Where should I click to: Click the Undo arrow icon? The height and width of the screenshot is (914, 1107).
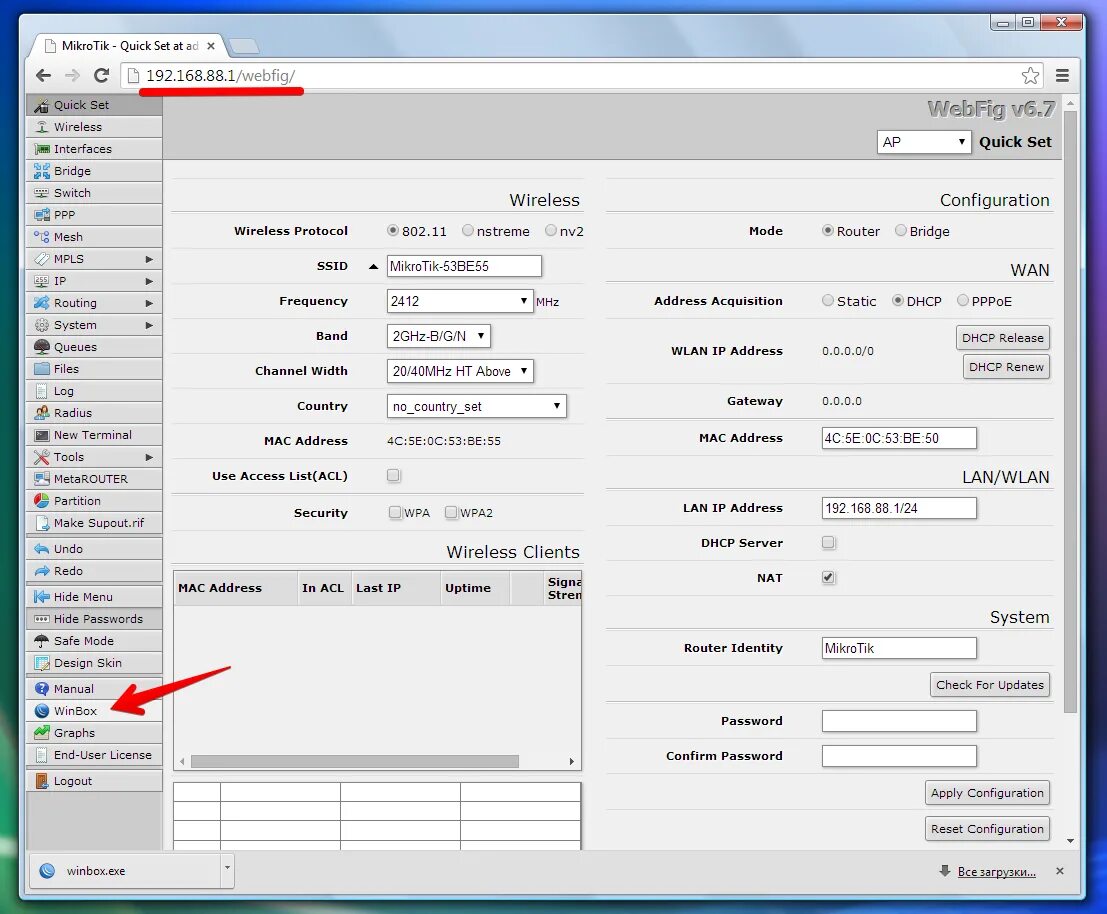tap(42, 548)
